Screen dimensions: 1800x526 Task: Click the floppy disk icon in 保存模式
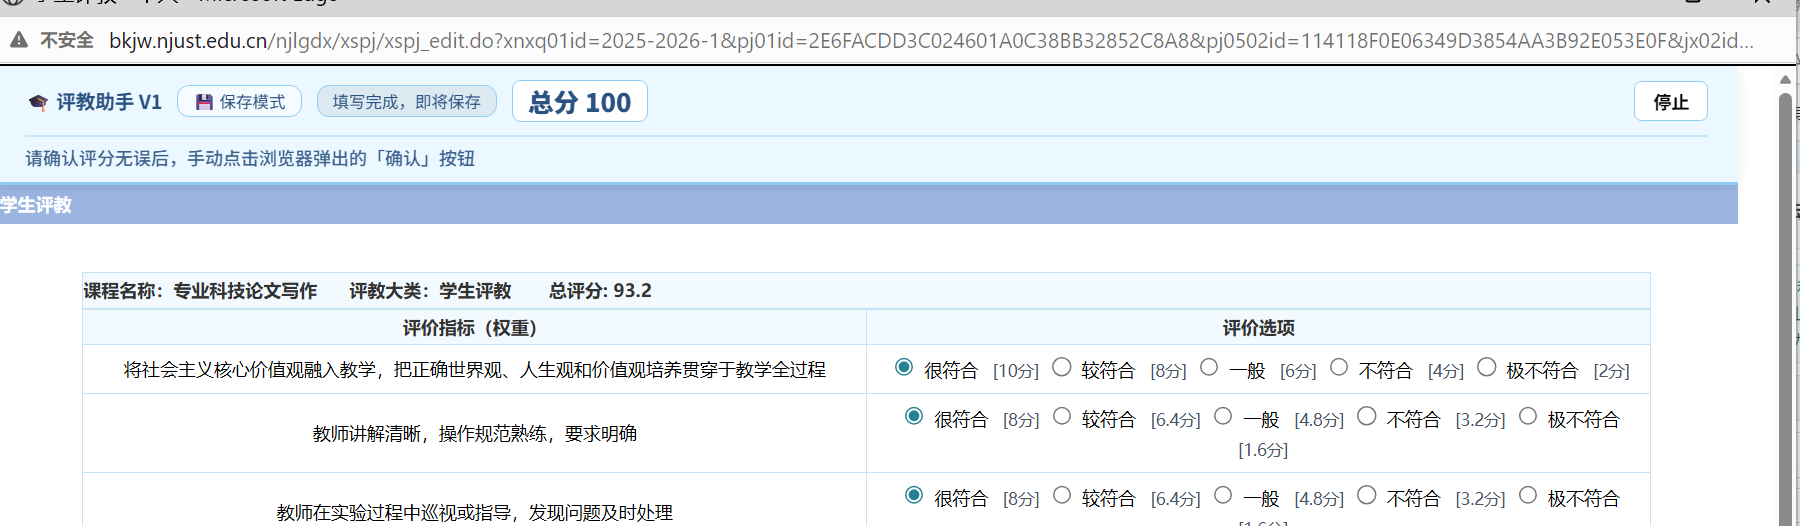pos(204,102)
